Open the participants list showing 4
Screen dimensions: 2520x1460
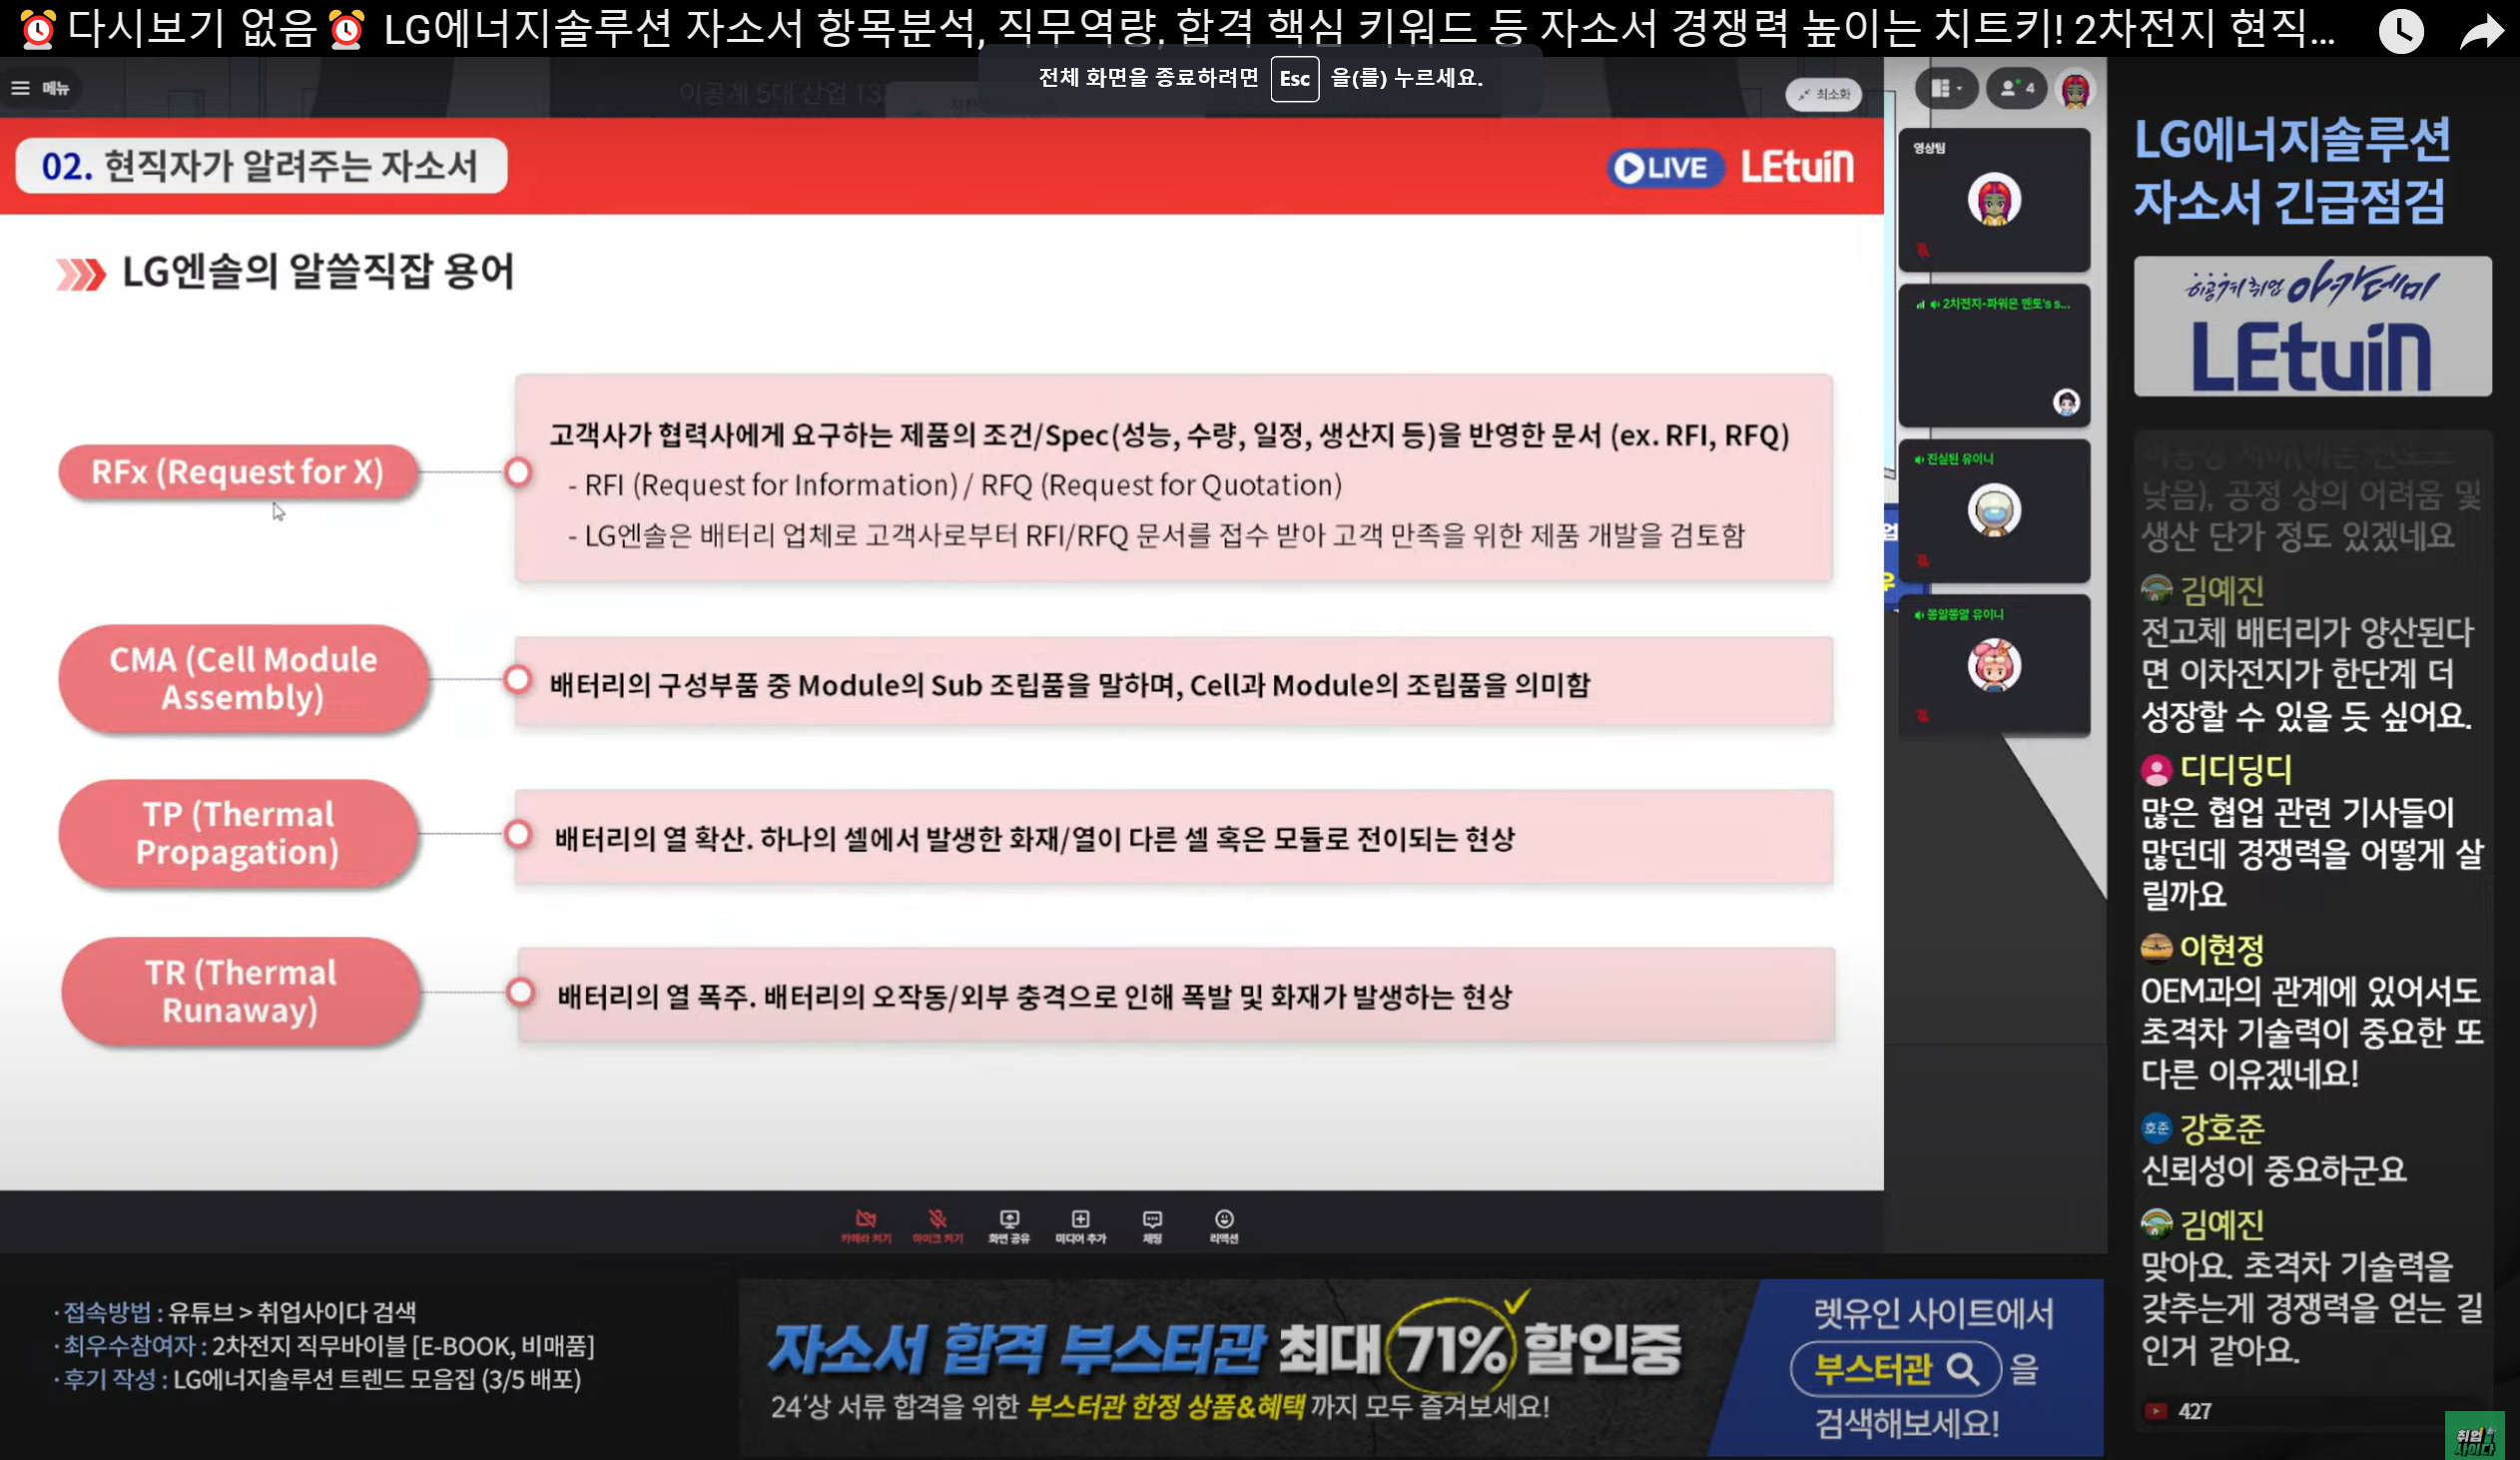(2016, 89)
